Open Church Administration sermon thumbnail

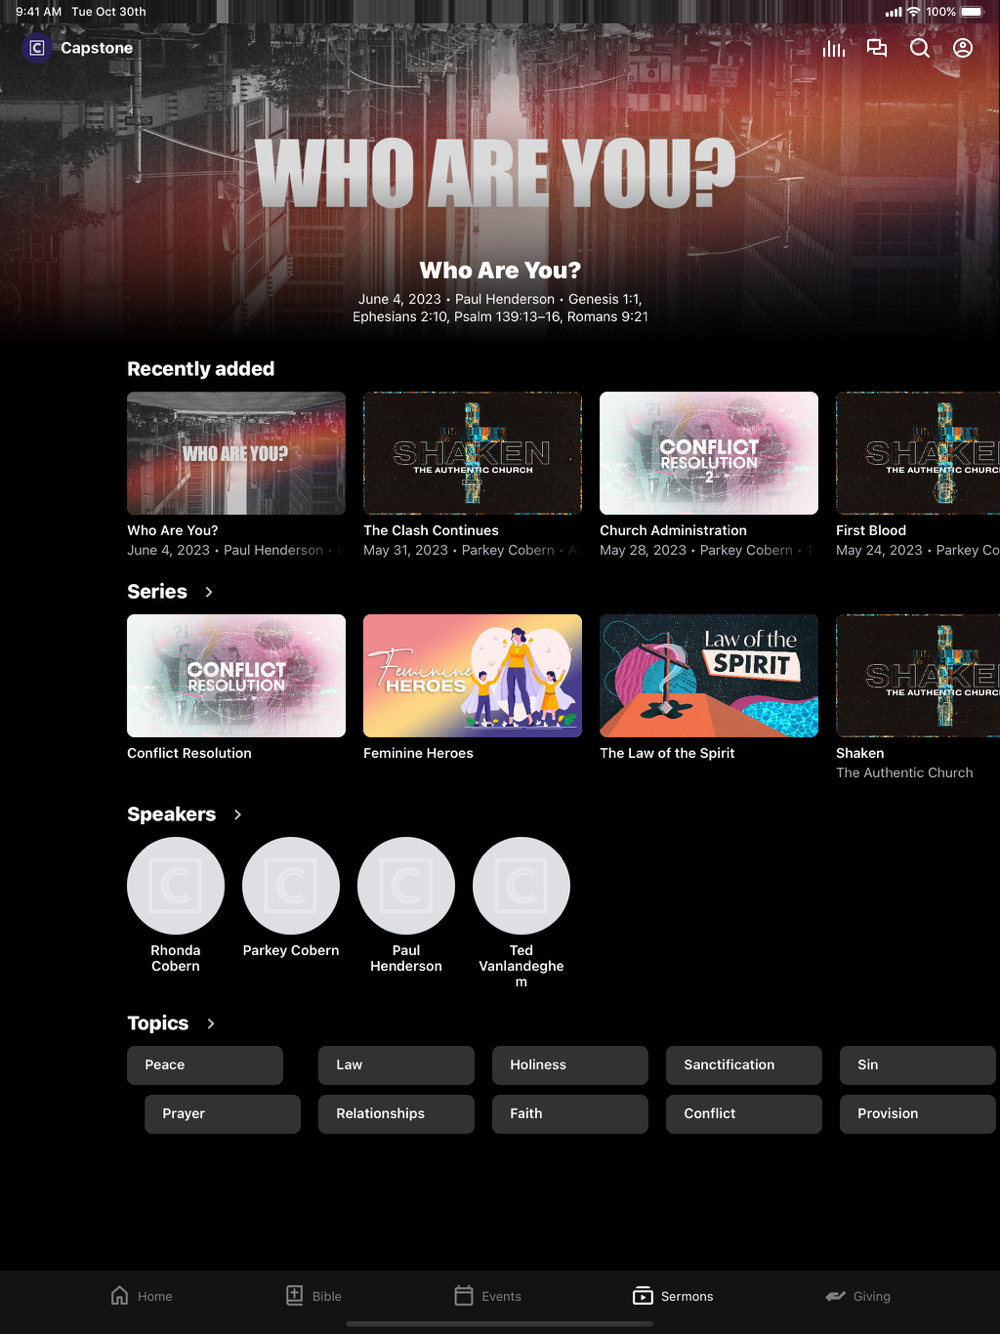click(709, 453)
